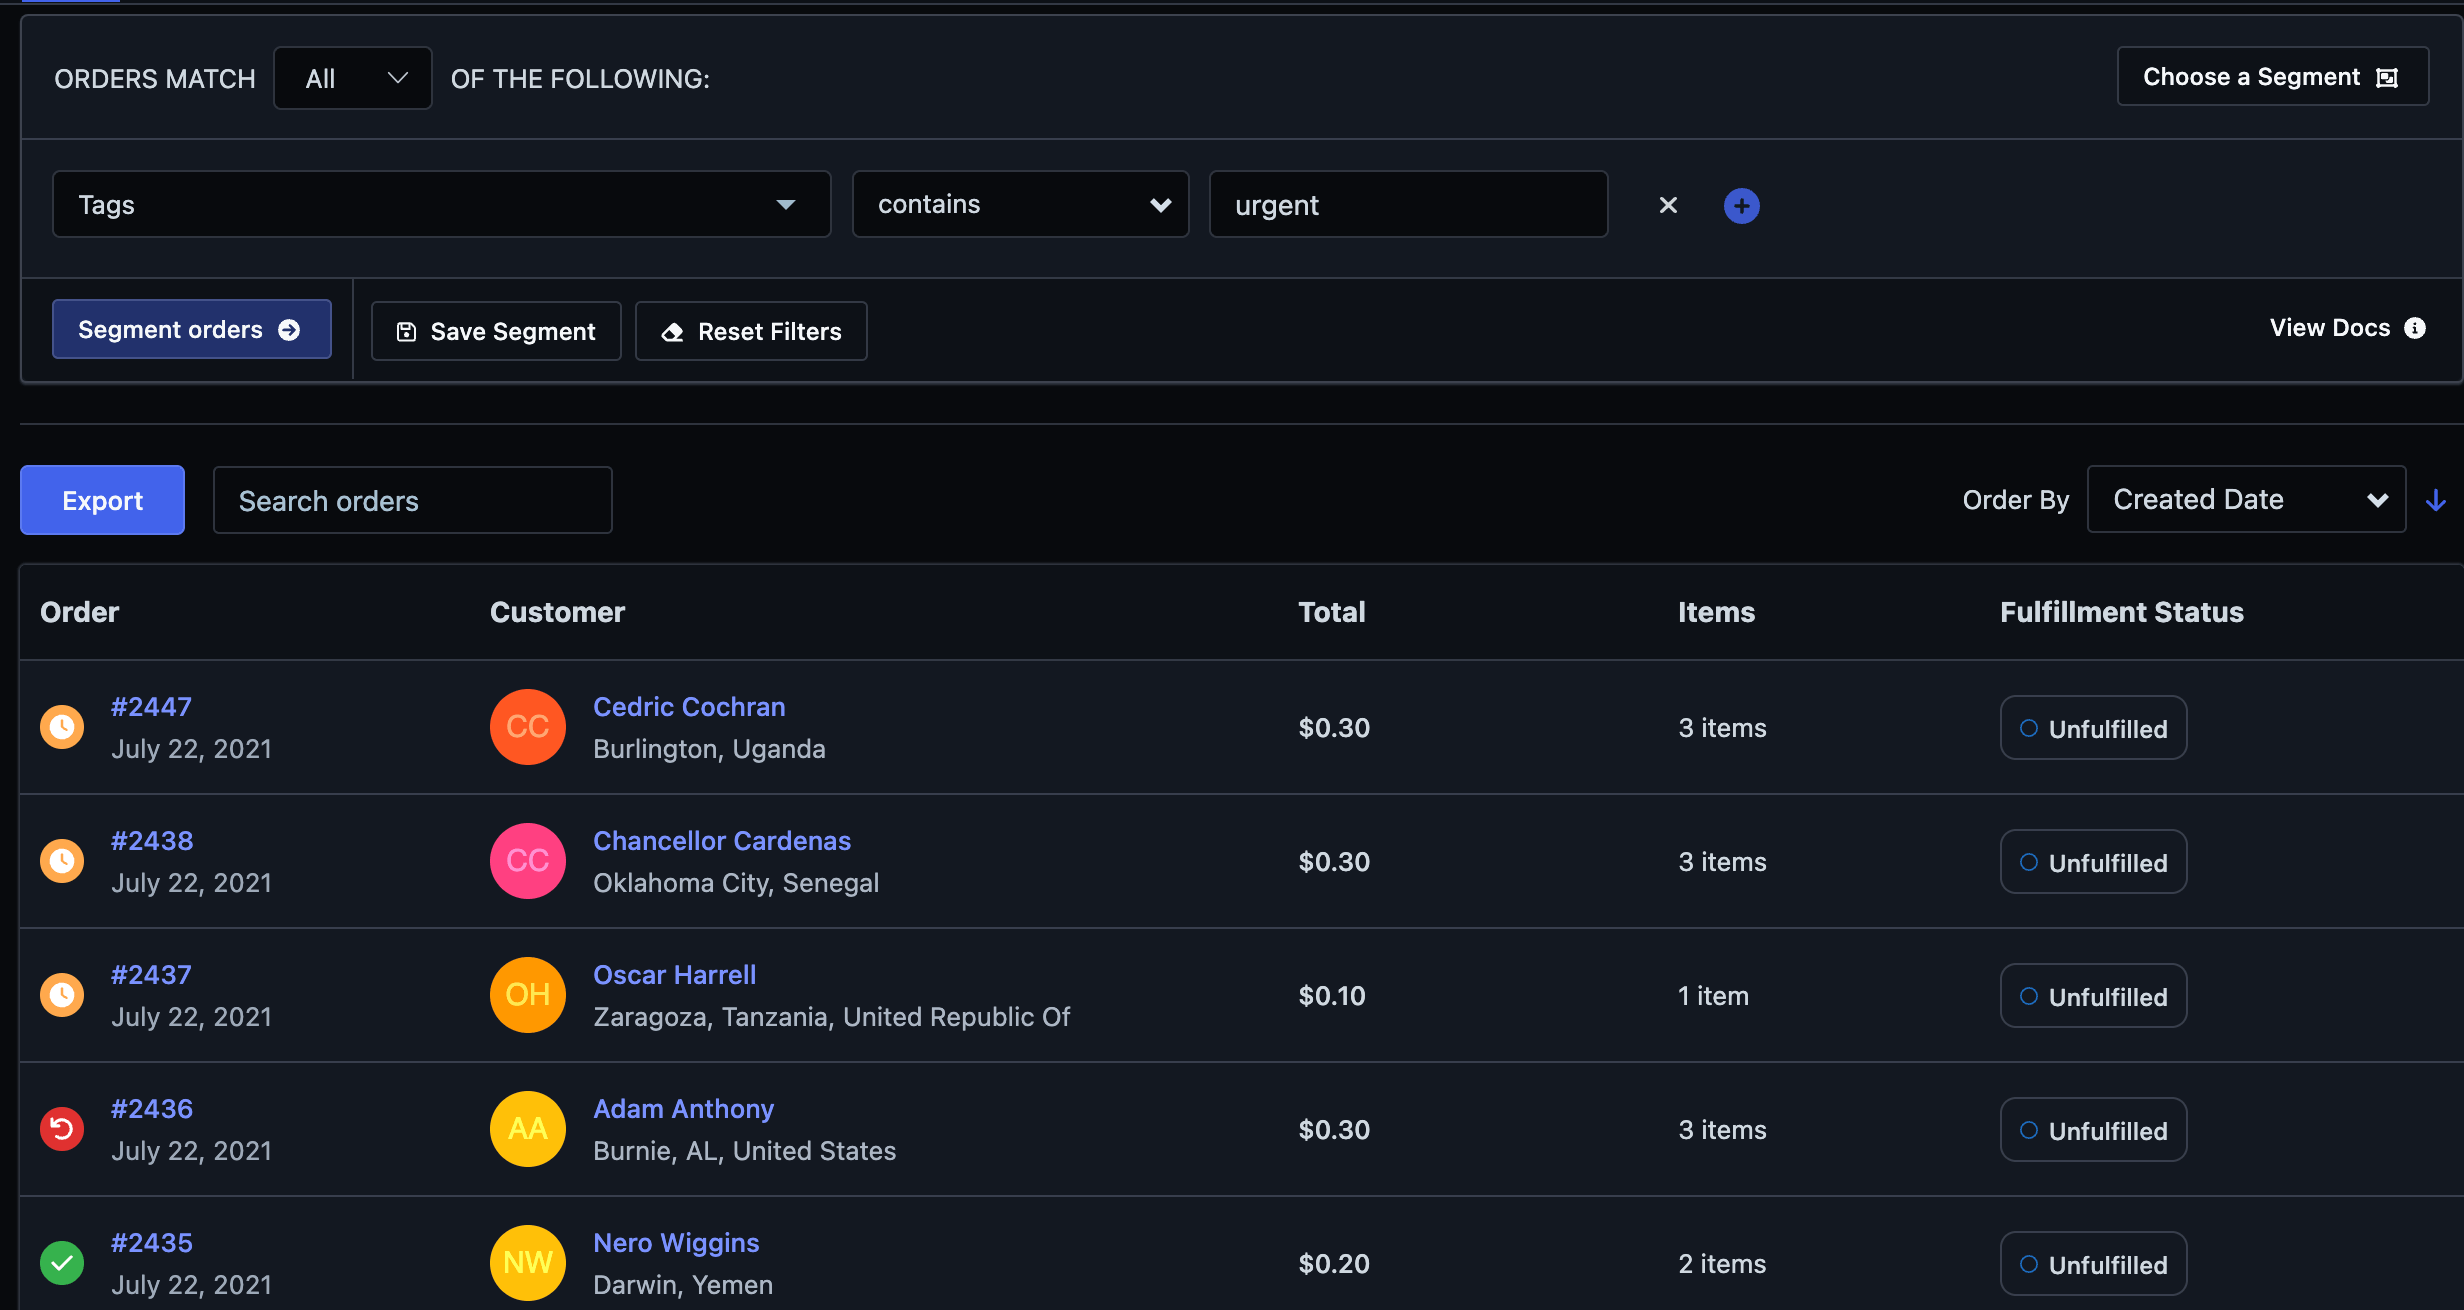Click pending clock icon for order #2447
The height and width of the screenshot is (1310, 2464).
pyautogui.click(x=62, y=727)
